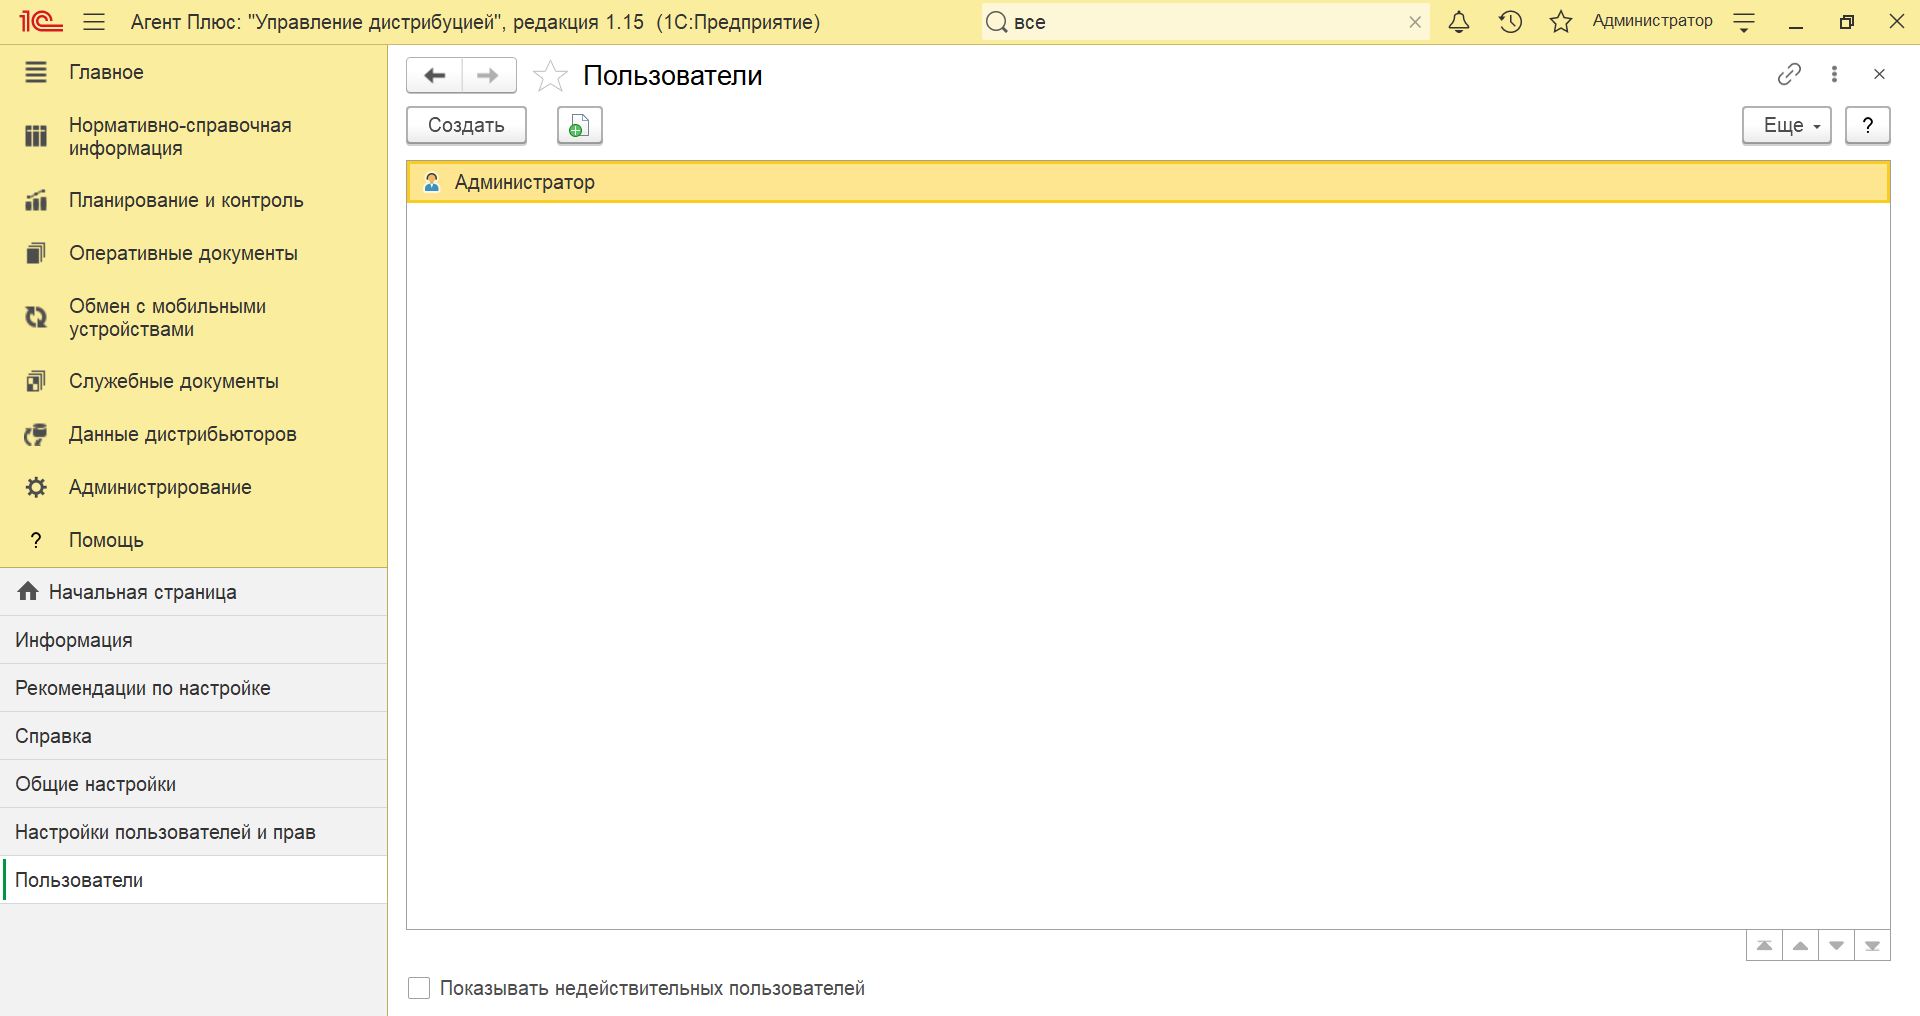Click the Помощь question mark icon
Image resolution: width=1920 pixels, height=1016 pixels.
(36, 540)
